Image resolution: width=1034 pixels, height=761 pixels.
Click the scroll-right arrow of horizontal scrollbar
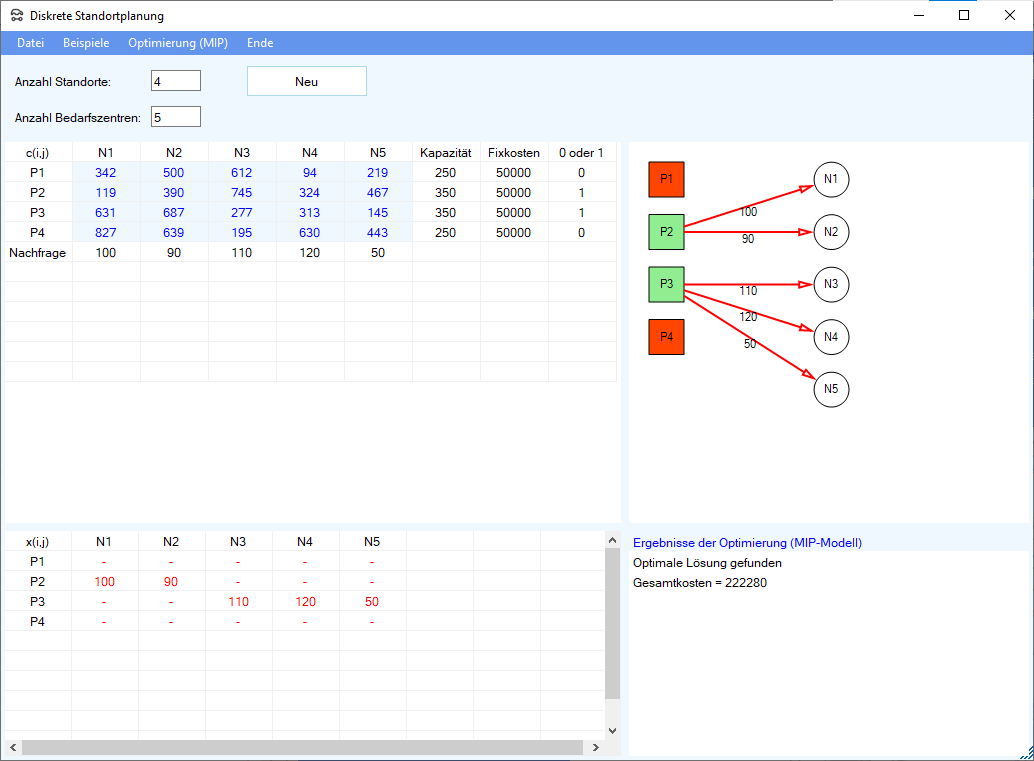click(596, 748)
